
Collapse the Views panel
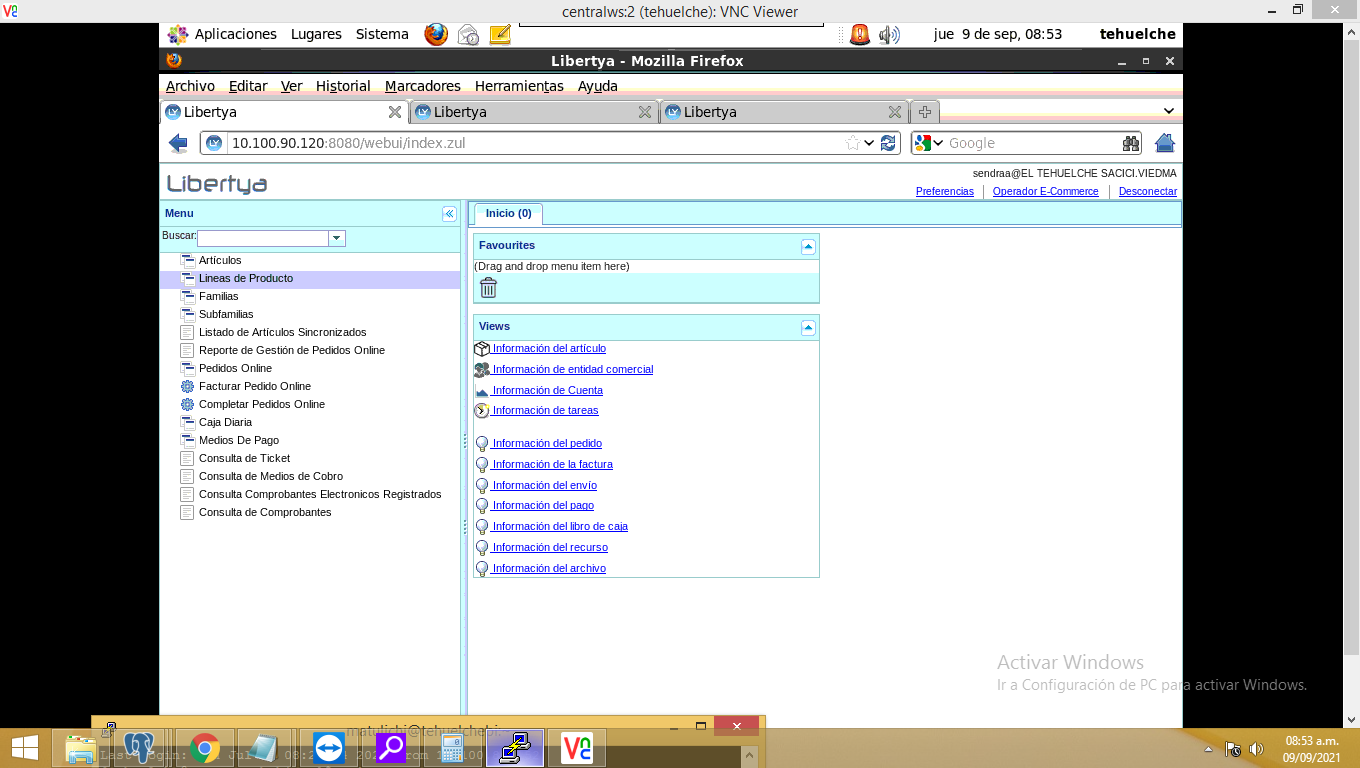click(x=808, y=328)
